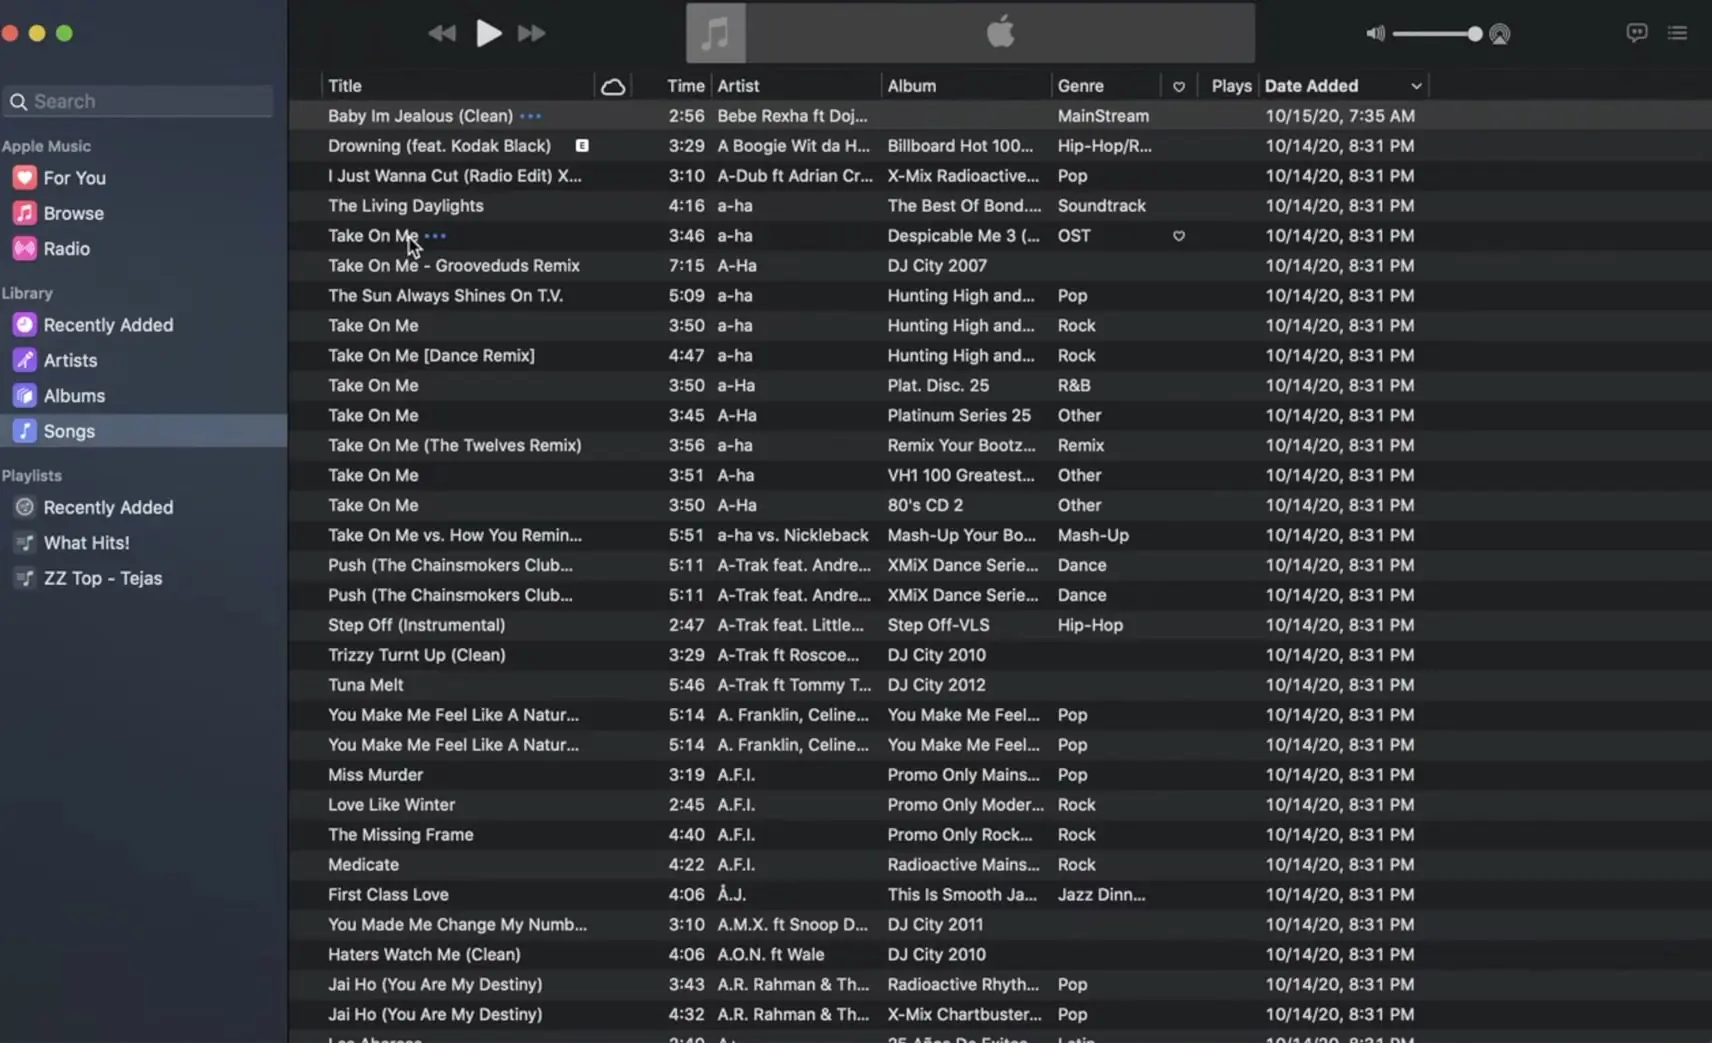The height and width of the screenshot is (1043, 1712).
Task: Click the Soundtrack genre cell
Action: (1102, 206)
